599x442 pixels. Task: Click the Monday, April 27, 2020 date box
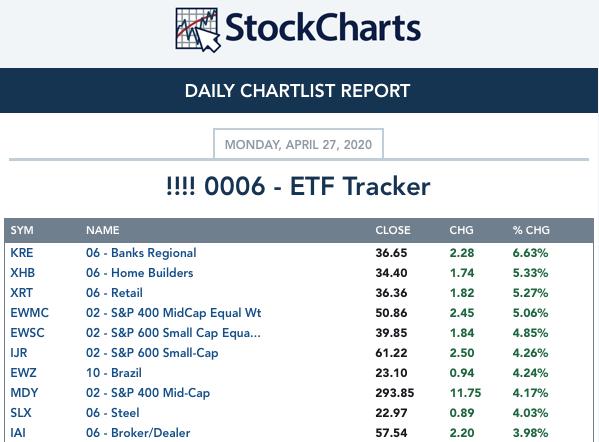click(298, 144)
